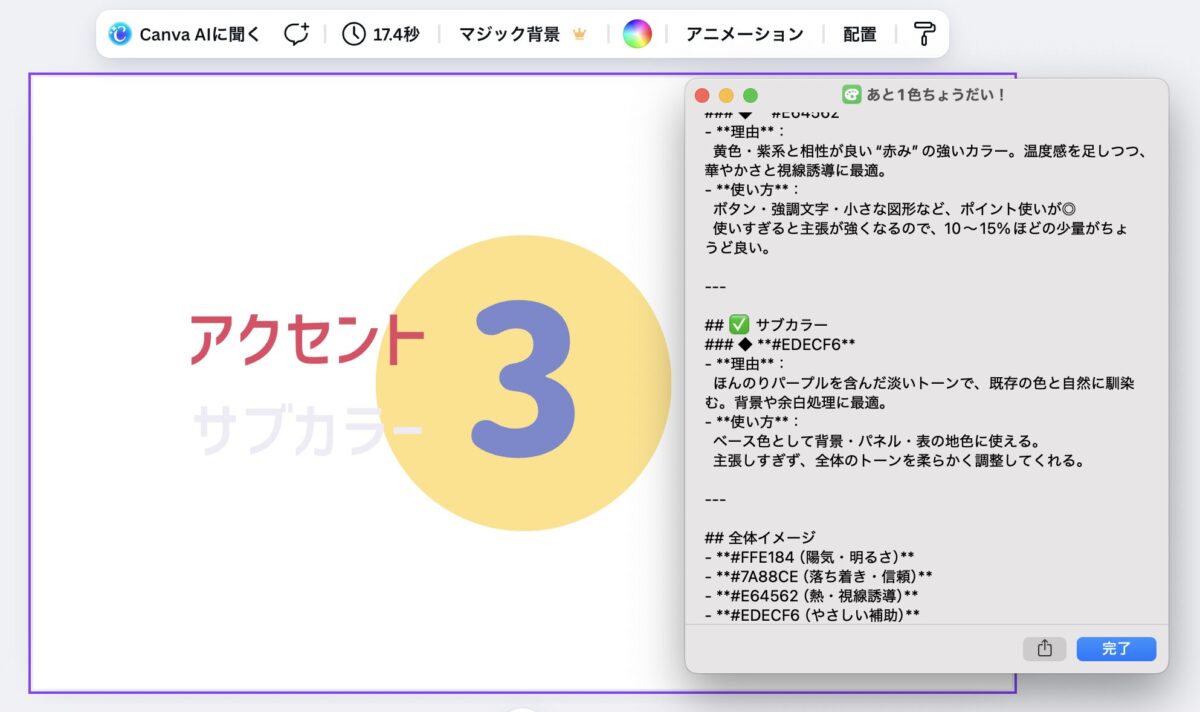
Task: Click the Canva AI logo icon
Action: [120, 34]
